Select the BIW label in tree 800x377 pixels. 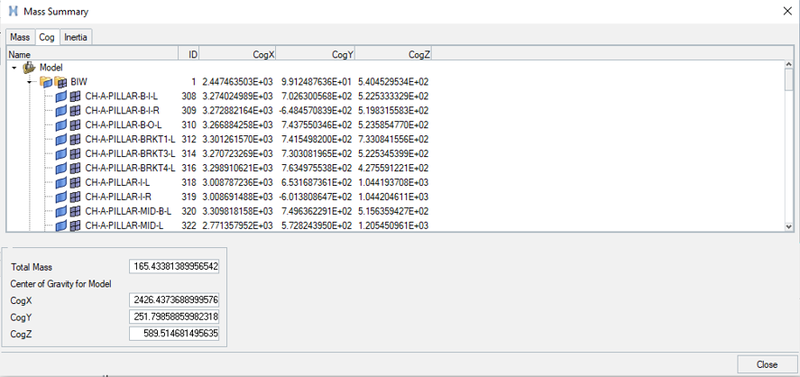[79, 82]
